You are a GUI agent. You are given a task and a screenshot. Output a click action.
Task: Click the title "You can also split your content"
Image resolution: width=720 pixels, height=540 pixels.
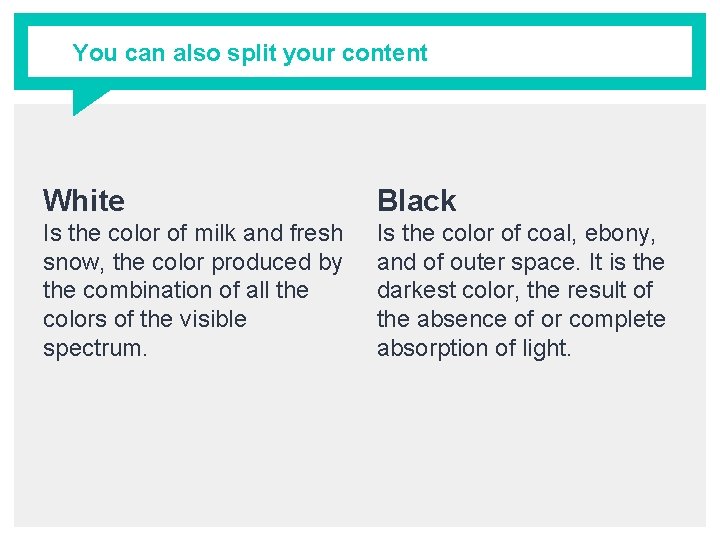tap(249, 53)
